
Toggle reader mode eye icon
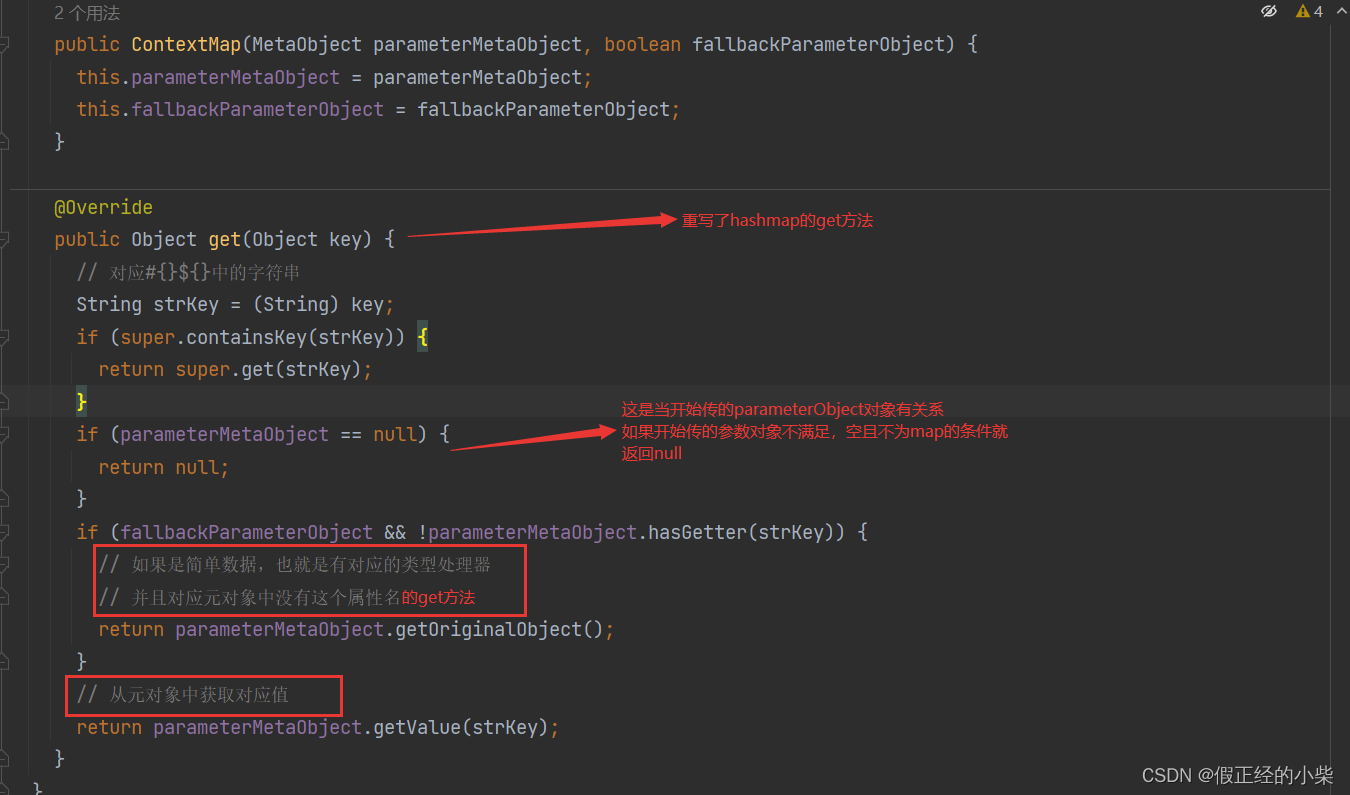tap(1269, 12)
